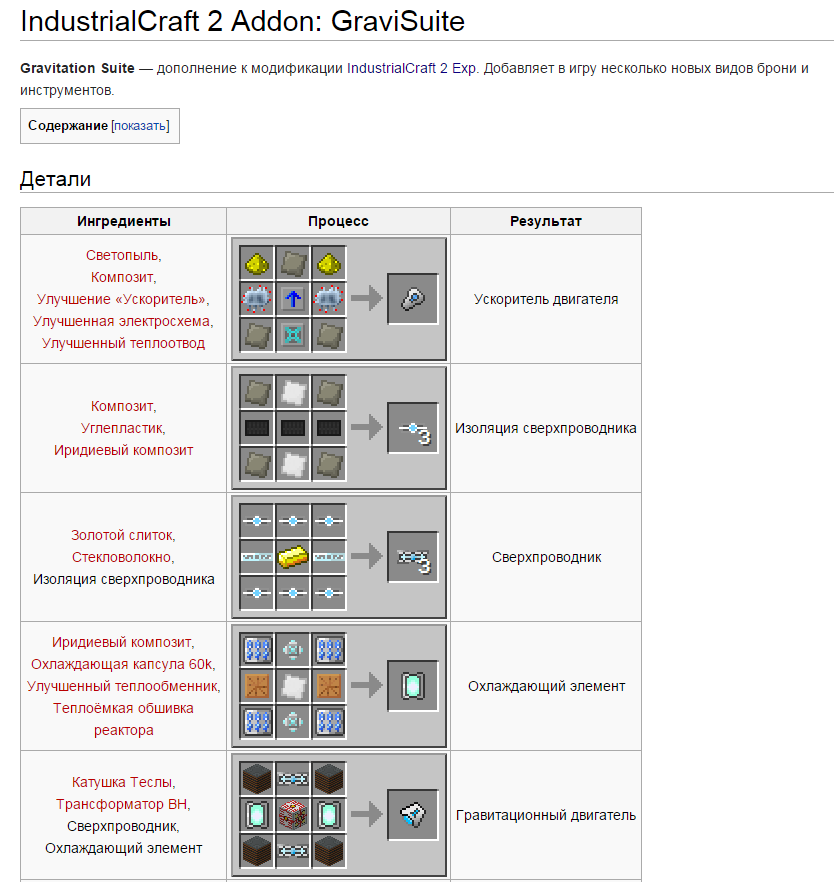Click the Ингредиенты column header
This screenshot has width=834, height=882.
(124, 221)
